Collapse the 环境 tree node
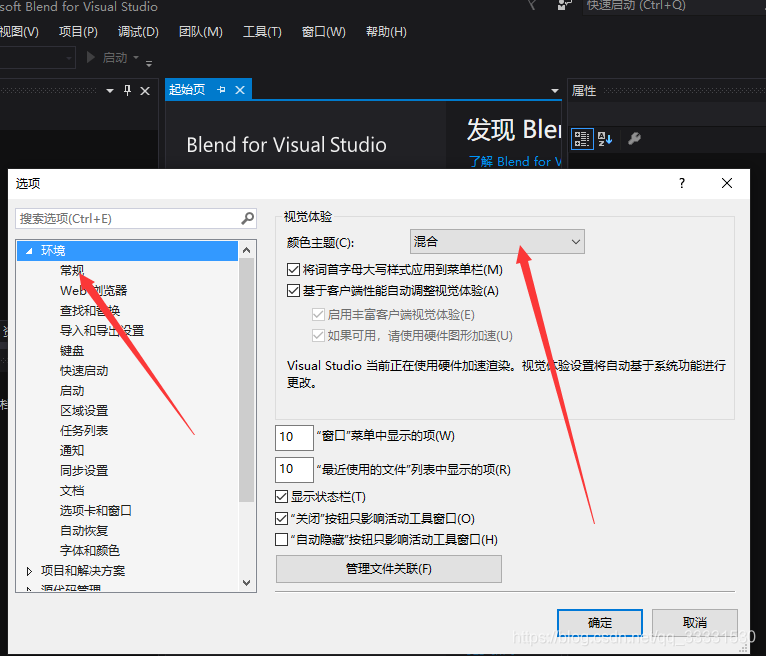 [29, 251]
